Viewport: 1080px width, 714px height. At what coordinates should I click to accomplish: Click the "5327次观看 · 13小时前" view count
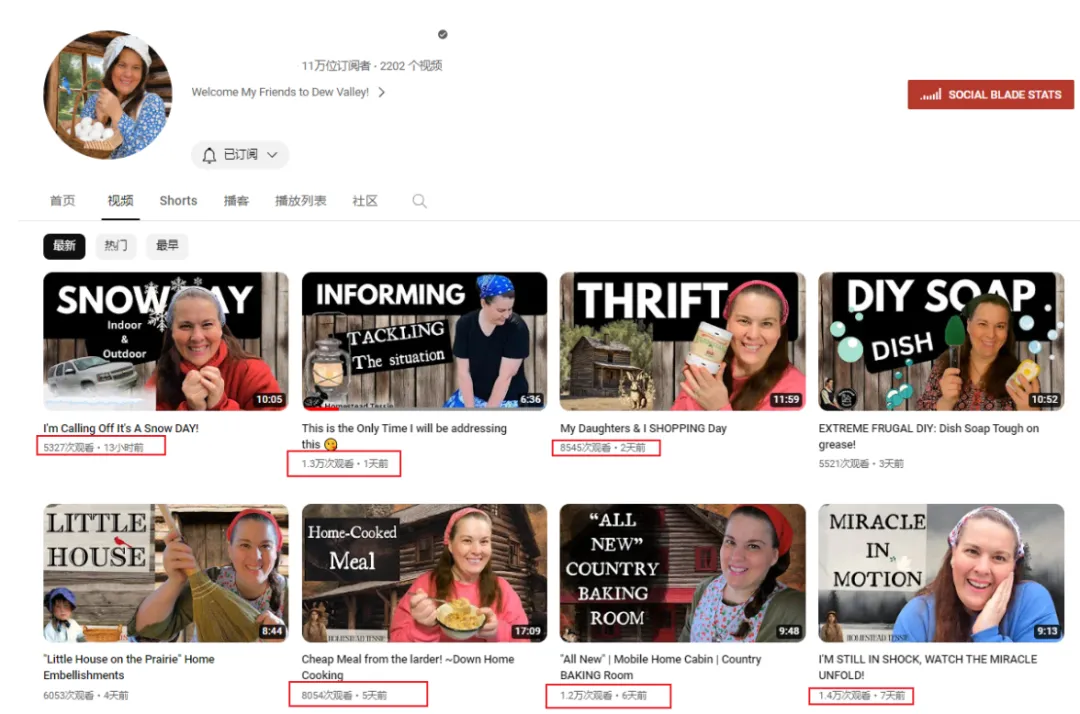point(94,448)
